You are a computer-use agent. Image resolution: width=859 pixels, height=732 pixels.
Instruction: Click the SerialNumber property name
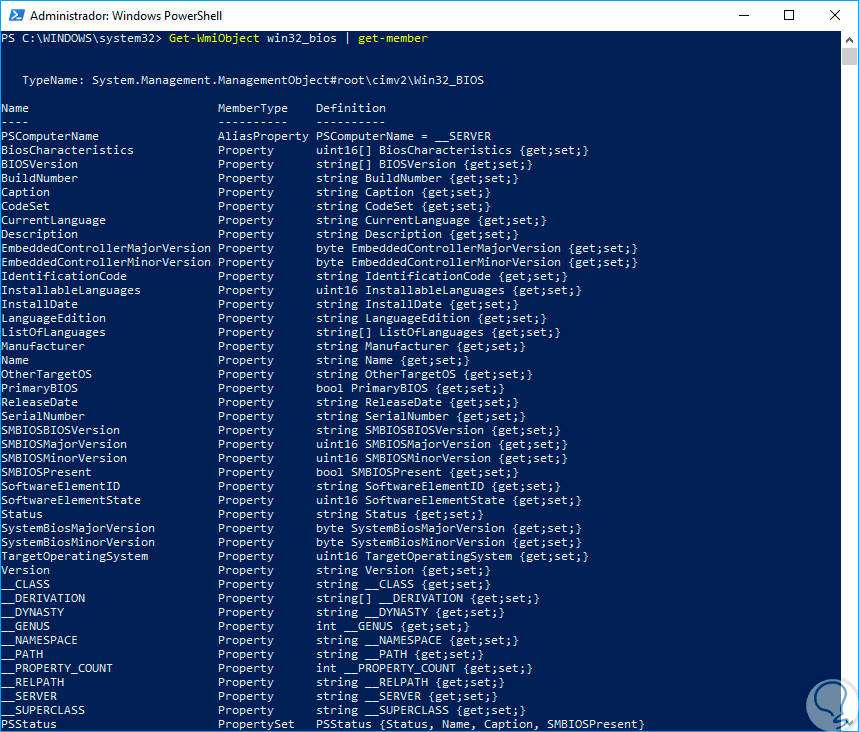[x=43, y=416]
